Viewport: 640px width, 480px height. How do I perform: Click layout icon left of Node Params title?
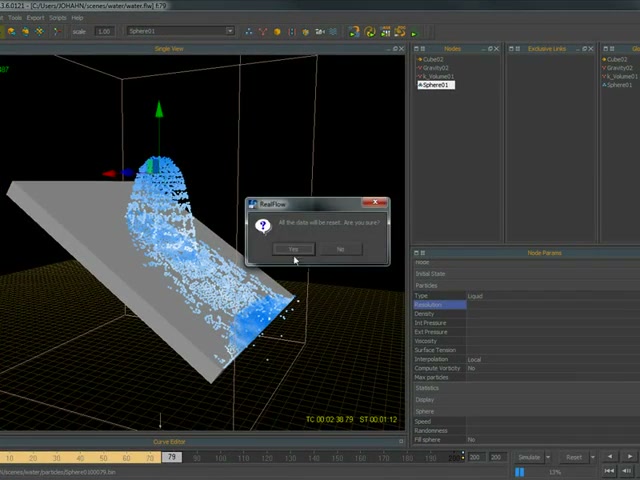tap(423, 253)
